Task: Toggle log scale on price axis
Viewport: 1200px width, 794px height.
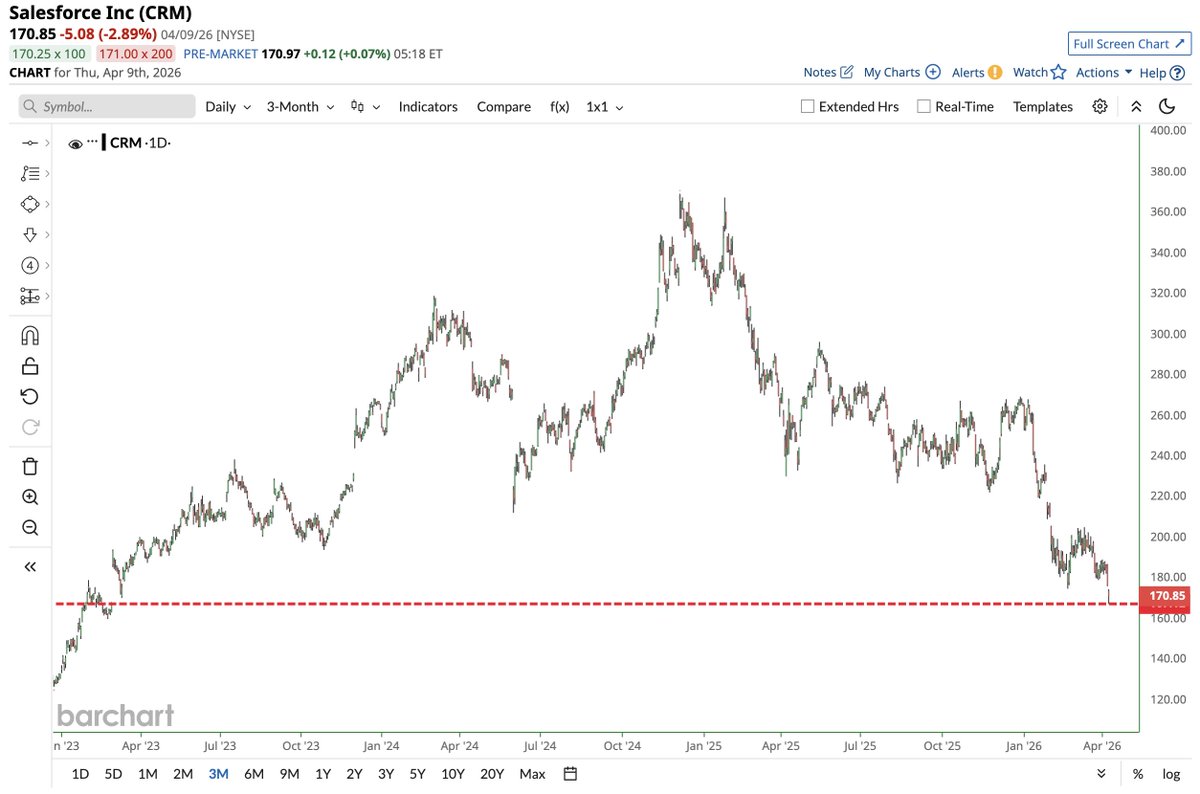Action: 1171,773
